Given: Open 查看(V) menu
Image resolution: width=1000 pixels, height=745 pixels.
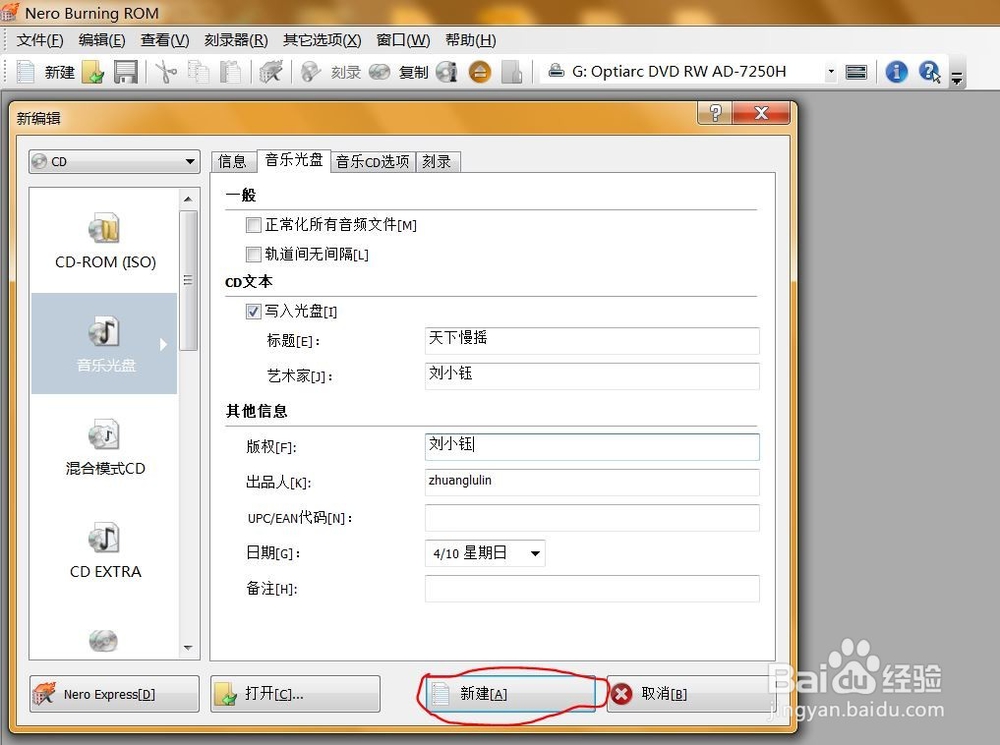Looking at the screenshot, I should [165, 40].
